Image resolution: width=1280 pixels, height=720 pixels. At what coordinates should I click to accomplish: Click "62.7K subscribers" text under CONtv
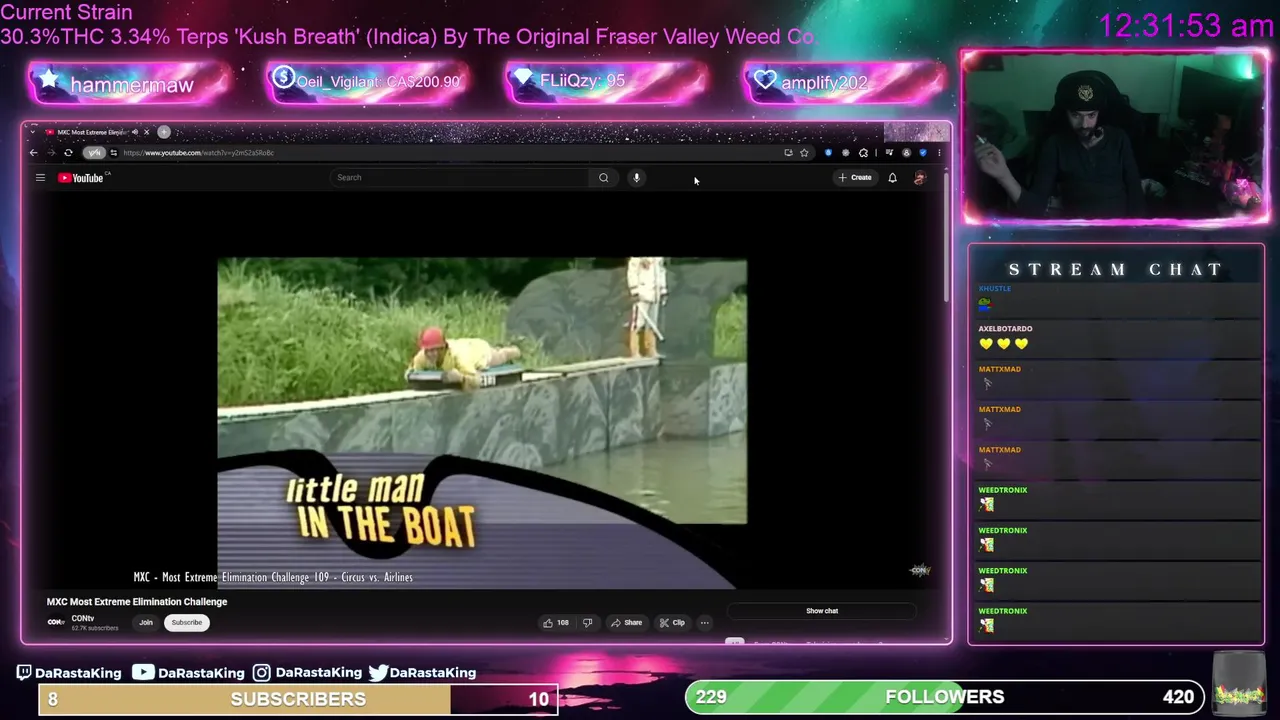coord(95,628)
